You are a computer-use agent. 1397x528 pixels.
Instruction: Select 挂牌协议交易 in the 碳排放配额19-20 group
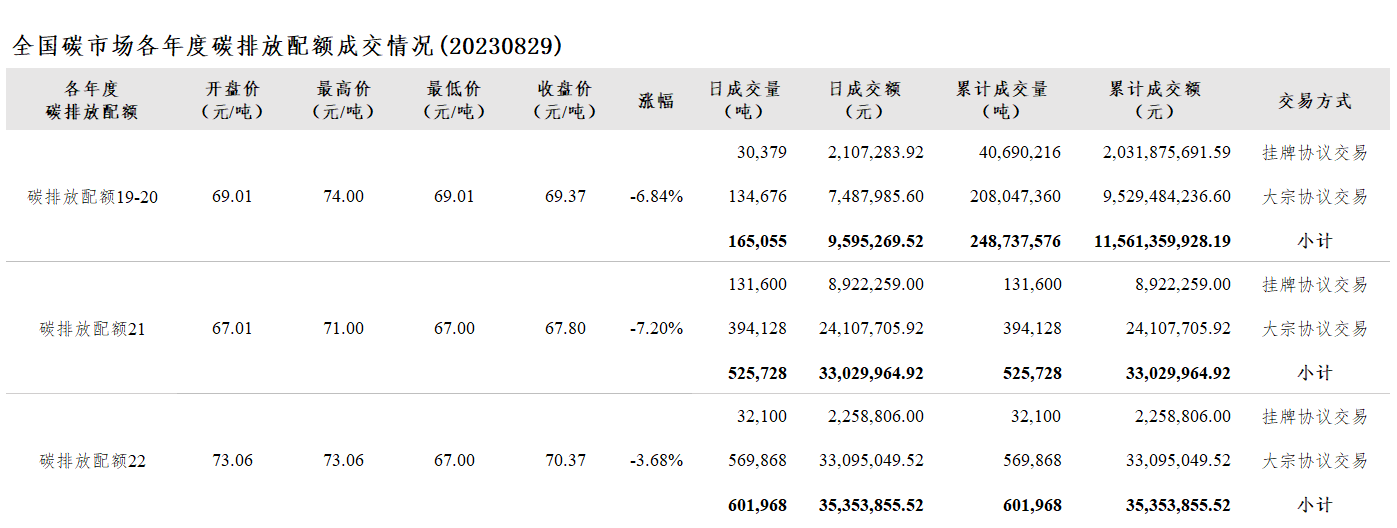coord(1315,153)
